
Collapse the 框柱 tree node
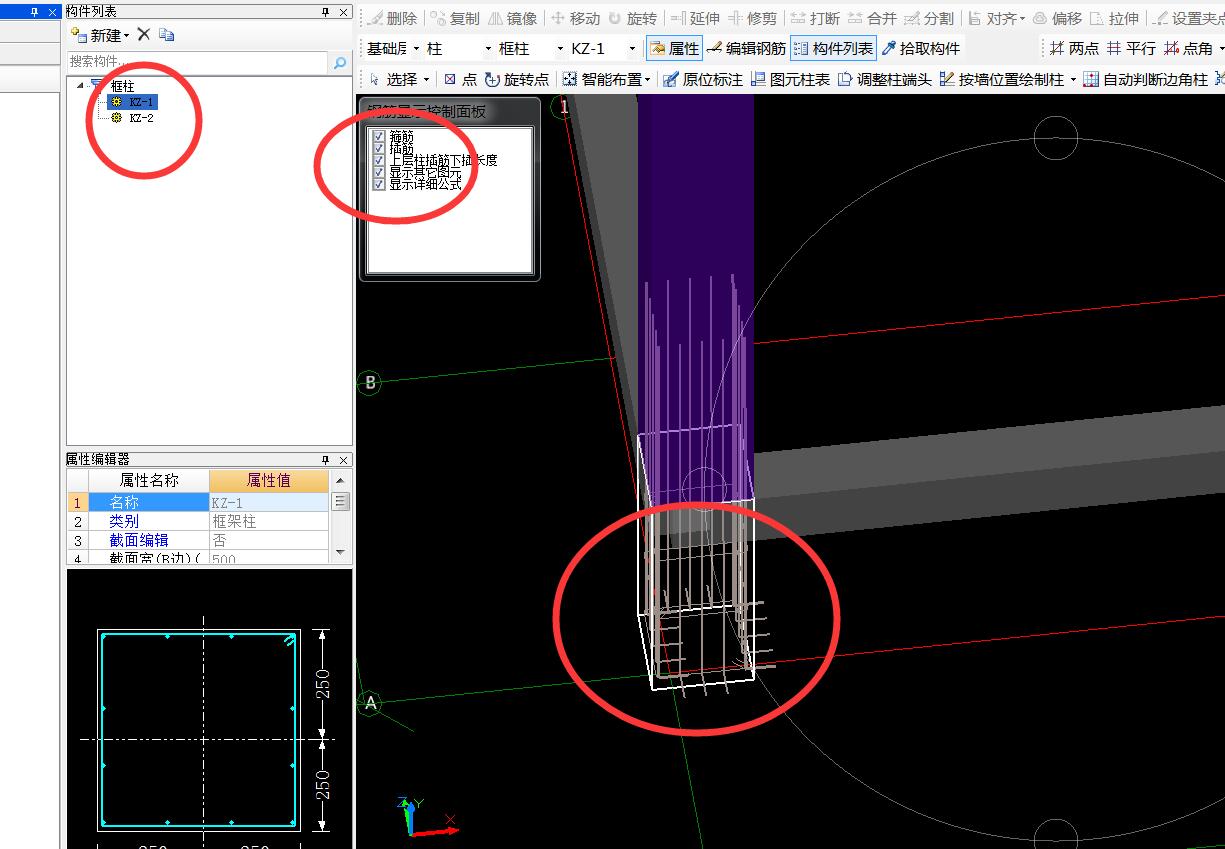[80, 86]
